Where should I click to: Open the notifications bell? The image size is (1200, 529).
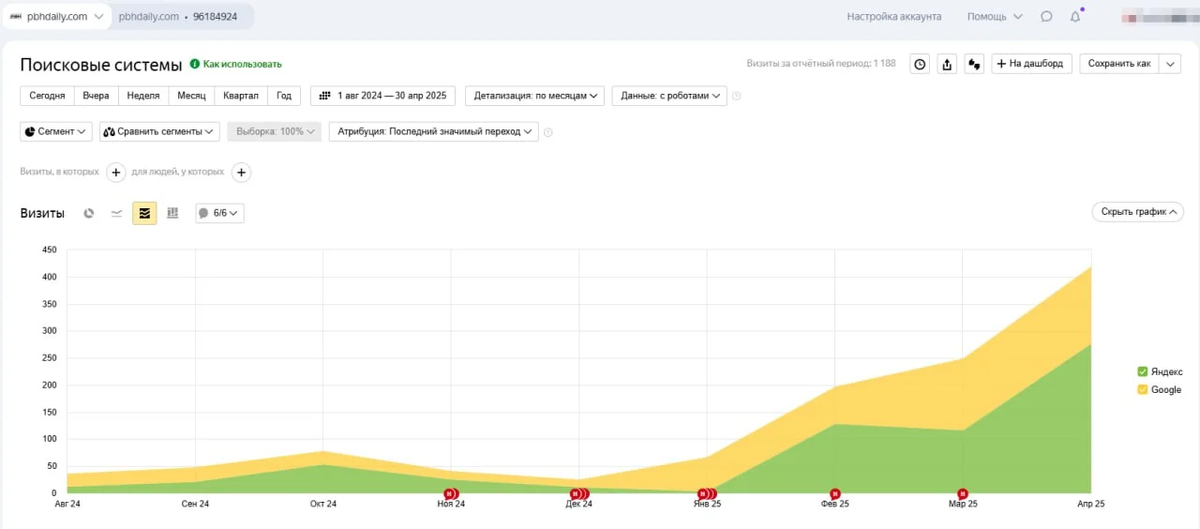pyautogui.click(x=1076, y=17)
